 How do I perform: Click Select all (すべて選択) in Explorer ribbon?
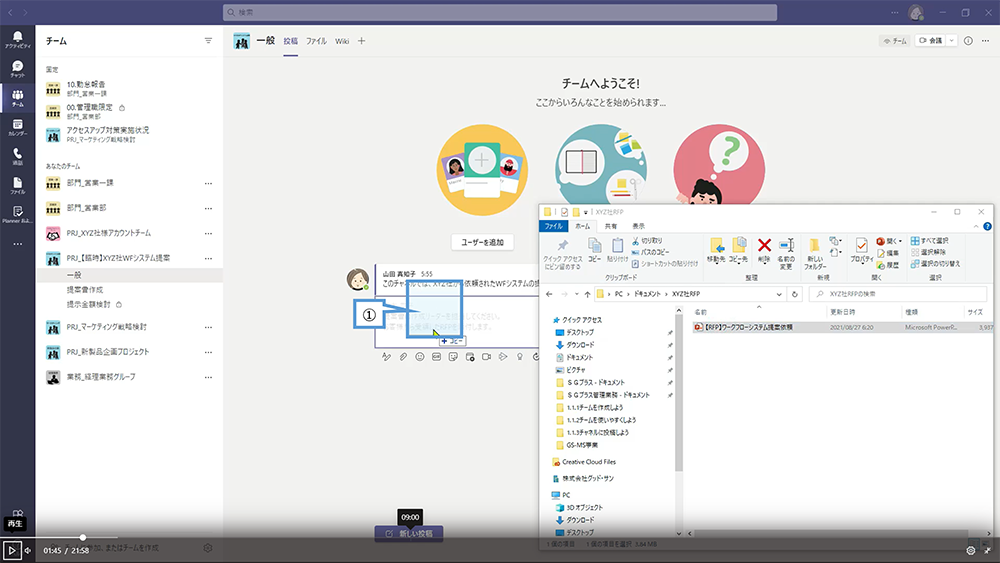point(929,241)
